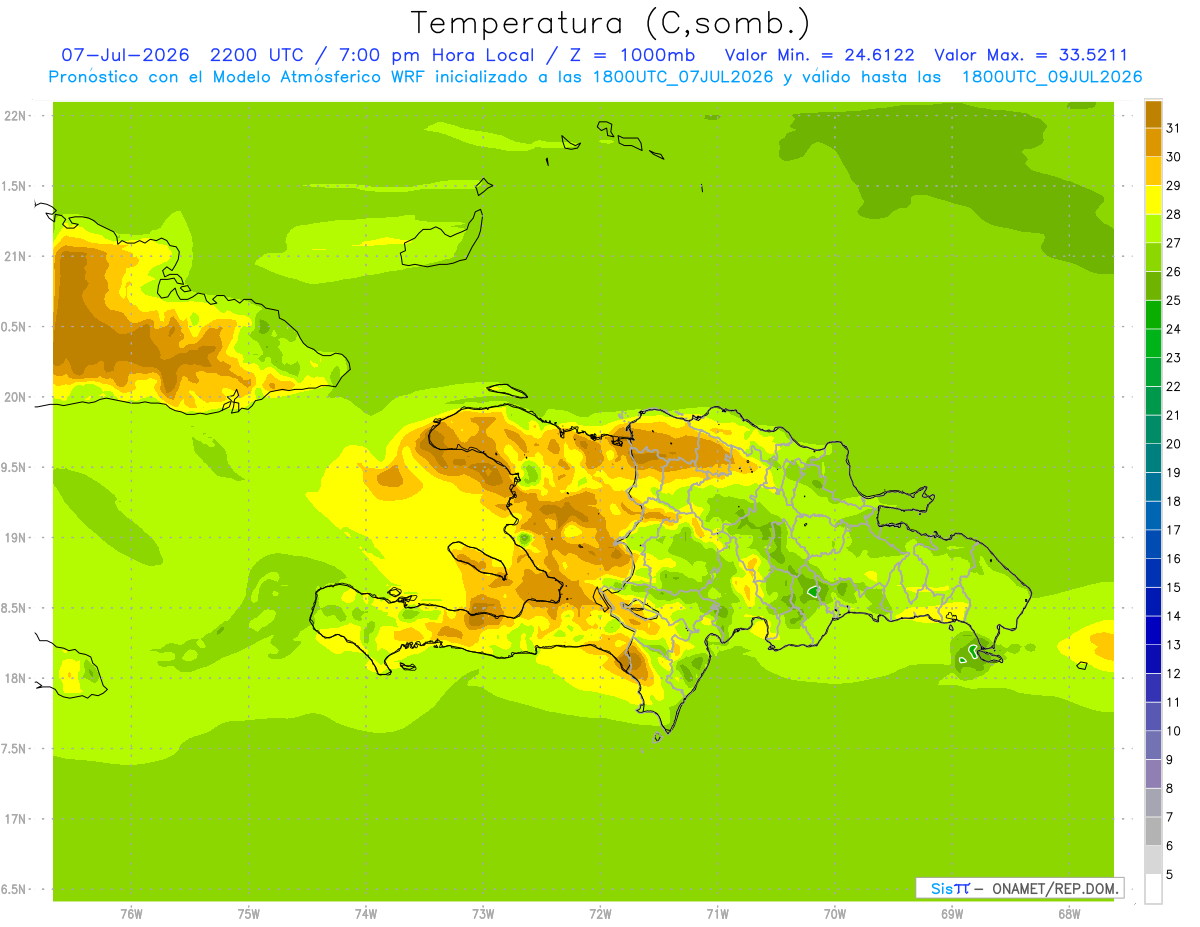The width and height of the screenshot is (1200, 927).
Task: Click the bright green swatch between 24 and 25
Action: click(x=1153, y=315)
